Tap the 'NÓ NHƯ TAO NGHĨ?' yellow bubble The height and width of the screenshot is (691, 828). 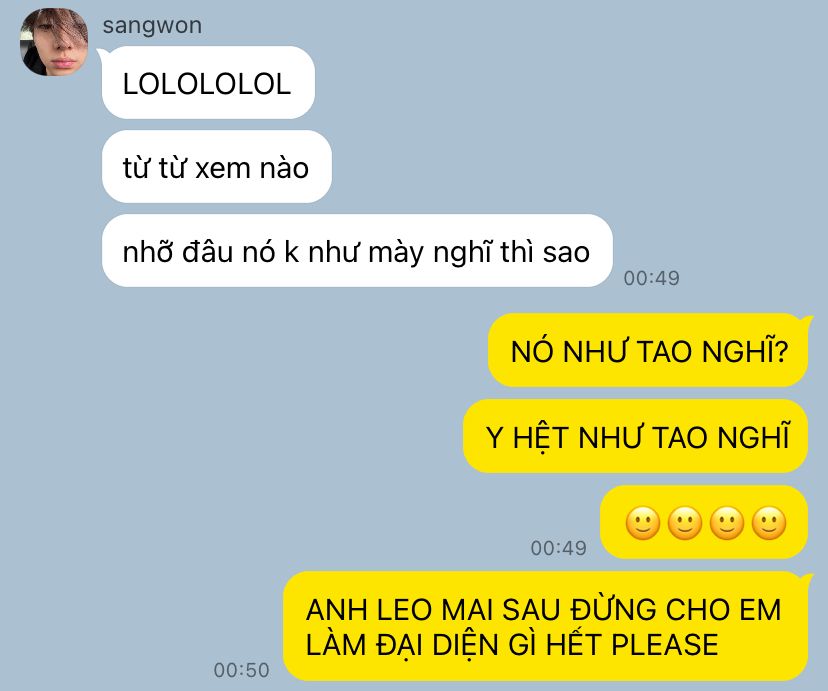point(648,351)
